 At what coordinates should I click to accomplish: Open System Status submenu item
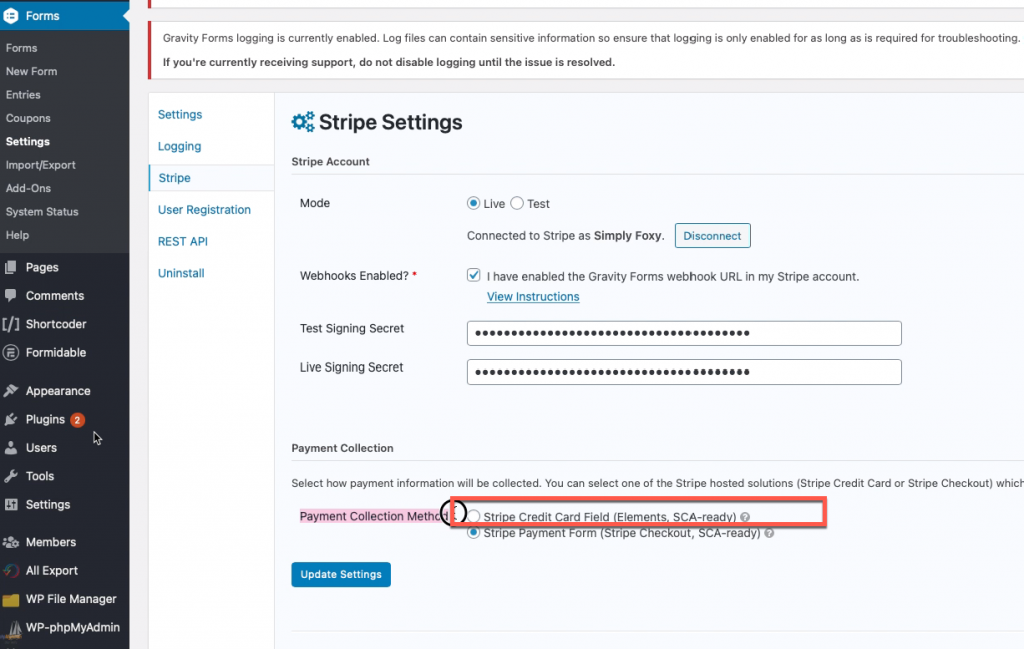(x=42, y=212)
